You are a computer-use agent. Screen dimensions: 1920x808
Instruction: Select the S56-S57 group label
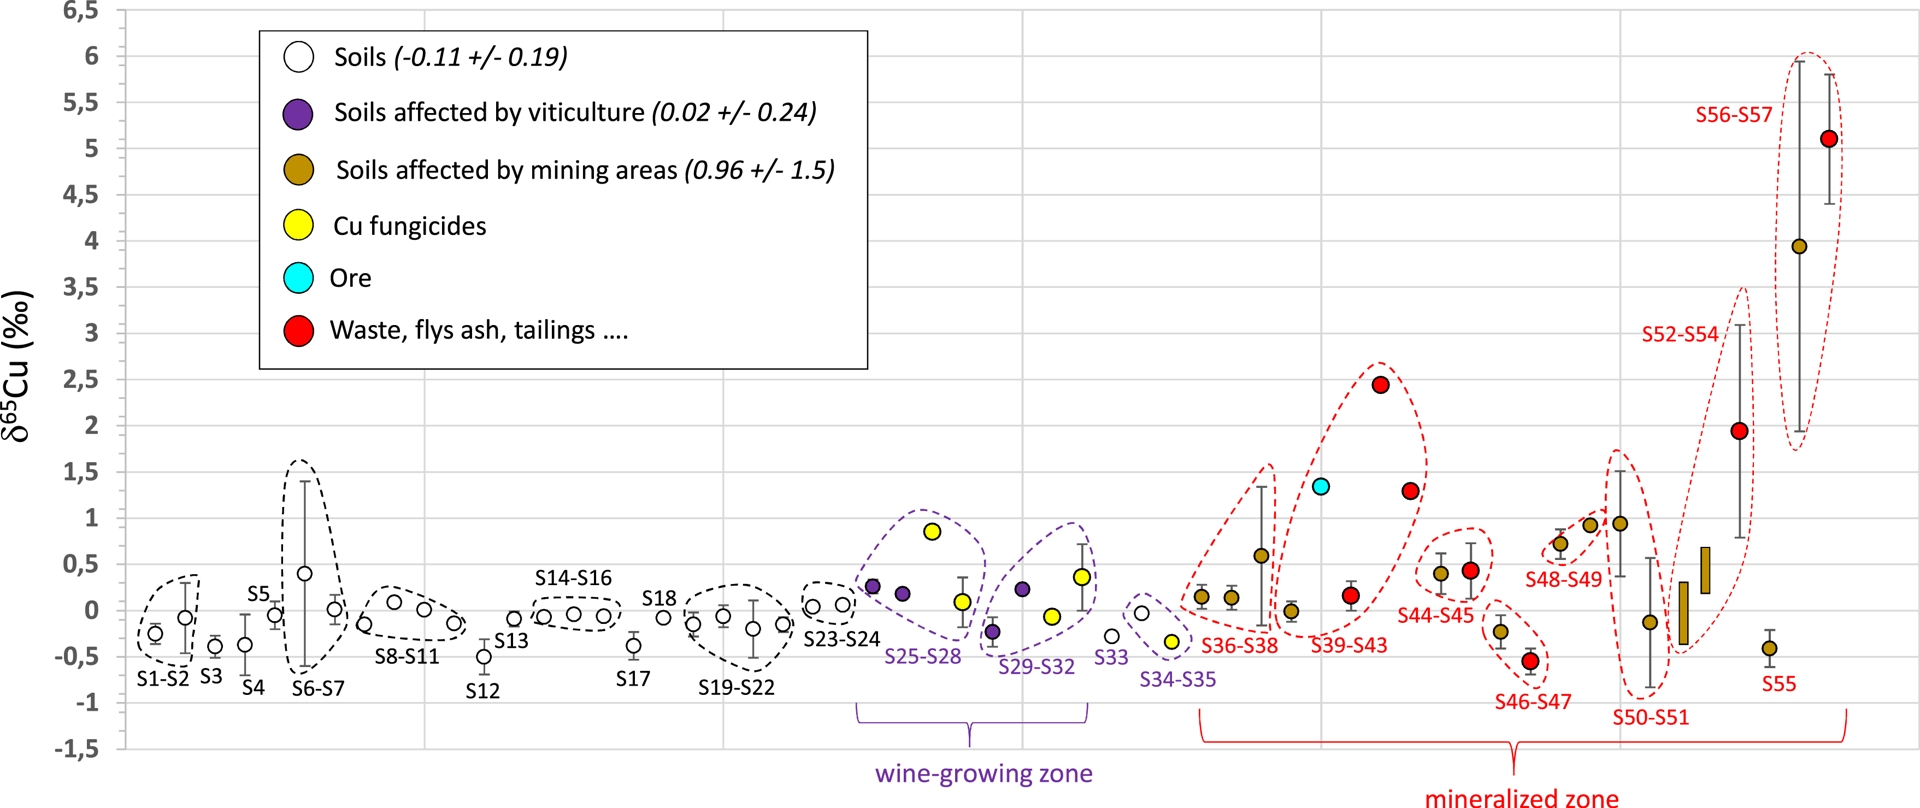pyautogui.click(x=1733, y=115)
